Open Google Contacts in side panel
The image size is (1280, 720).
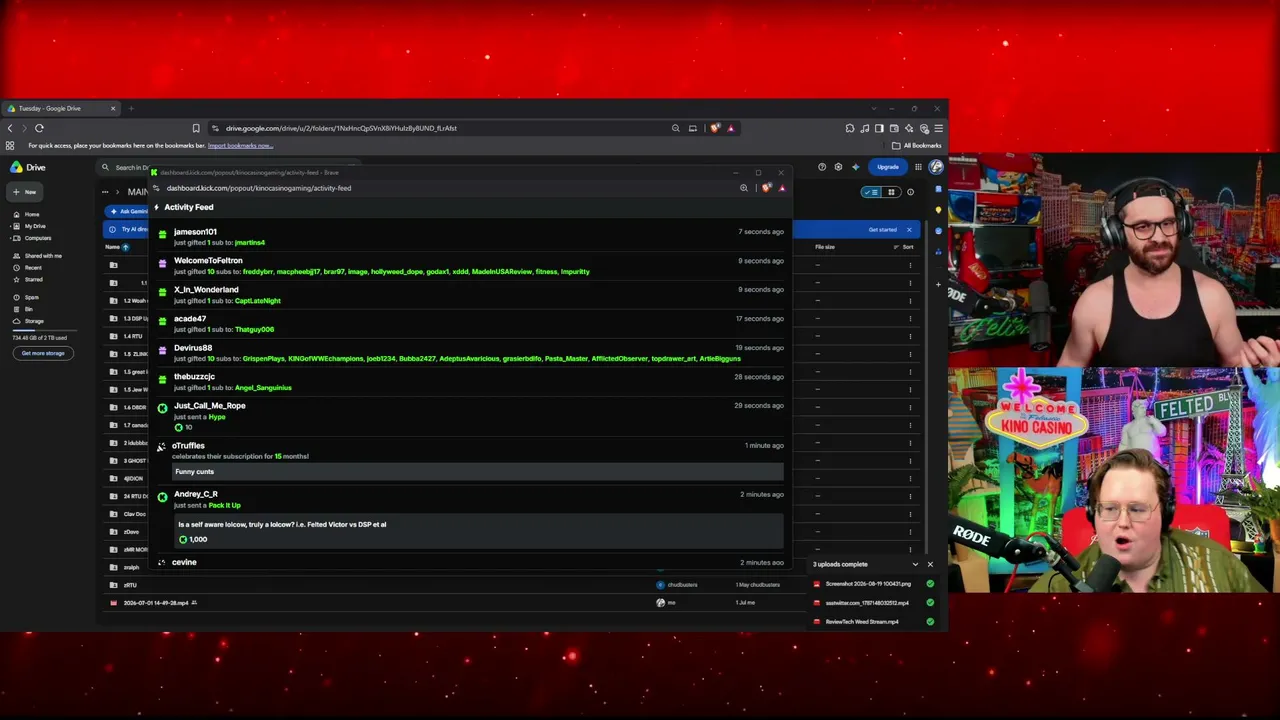point(938,252)
